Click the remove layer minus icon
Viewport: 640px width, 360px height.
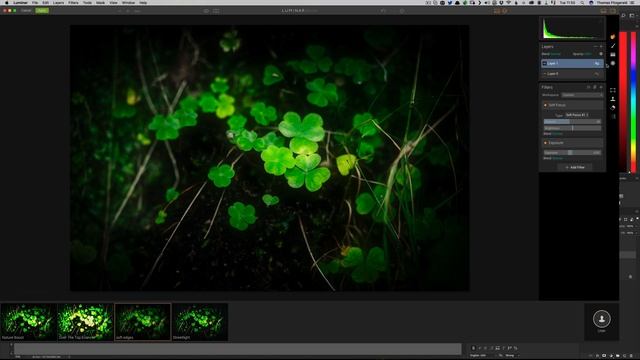[595, 47]
